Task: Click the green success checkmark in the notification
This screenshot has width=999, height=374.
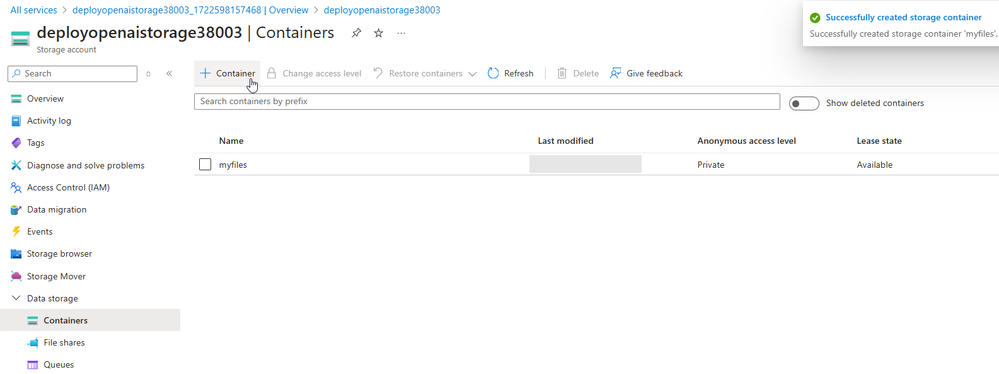Action: tap(815, 18)
